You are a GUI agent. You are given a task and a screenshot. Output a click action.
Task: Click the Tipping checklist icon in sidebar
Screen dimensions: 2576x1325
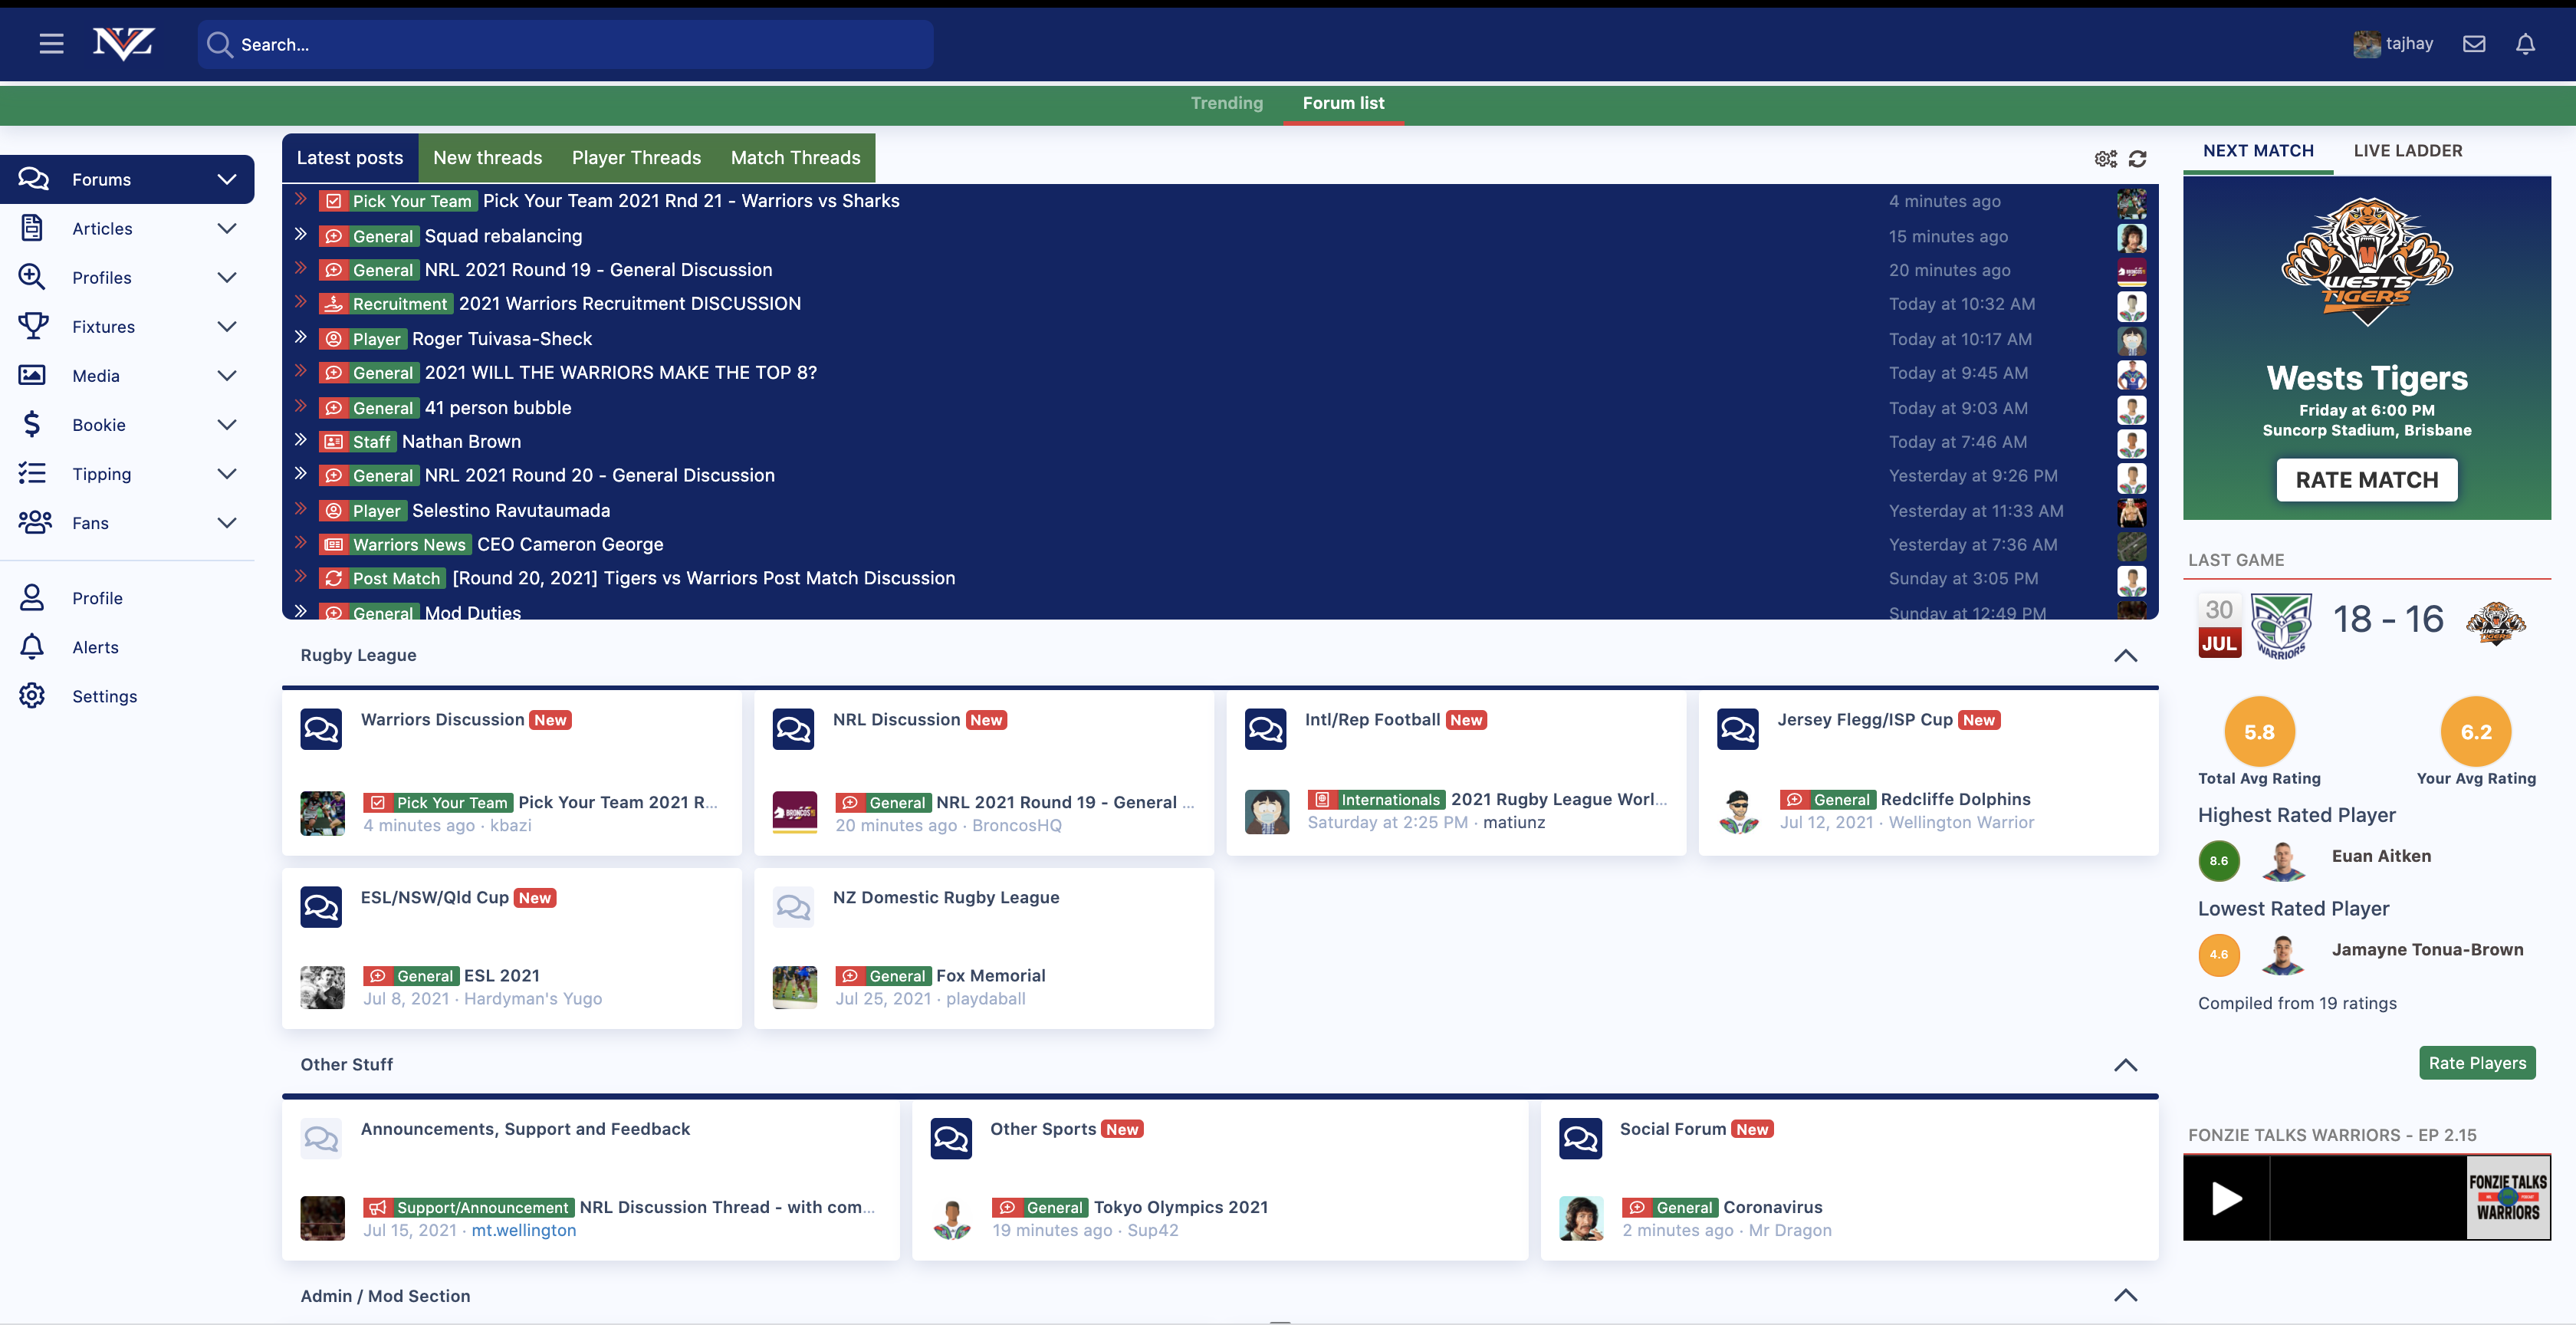tap(32, 473)
